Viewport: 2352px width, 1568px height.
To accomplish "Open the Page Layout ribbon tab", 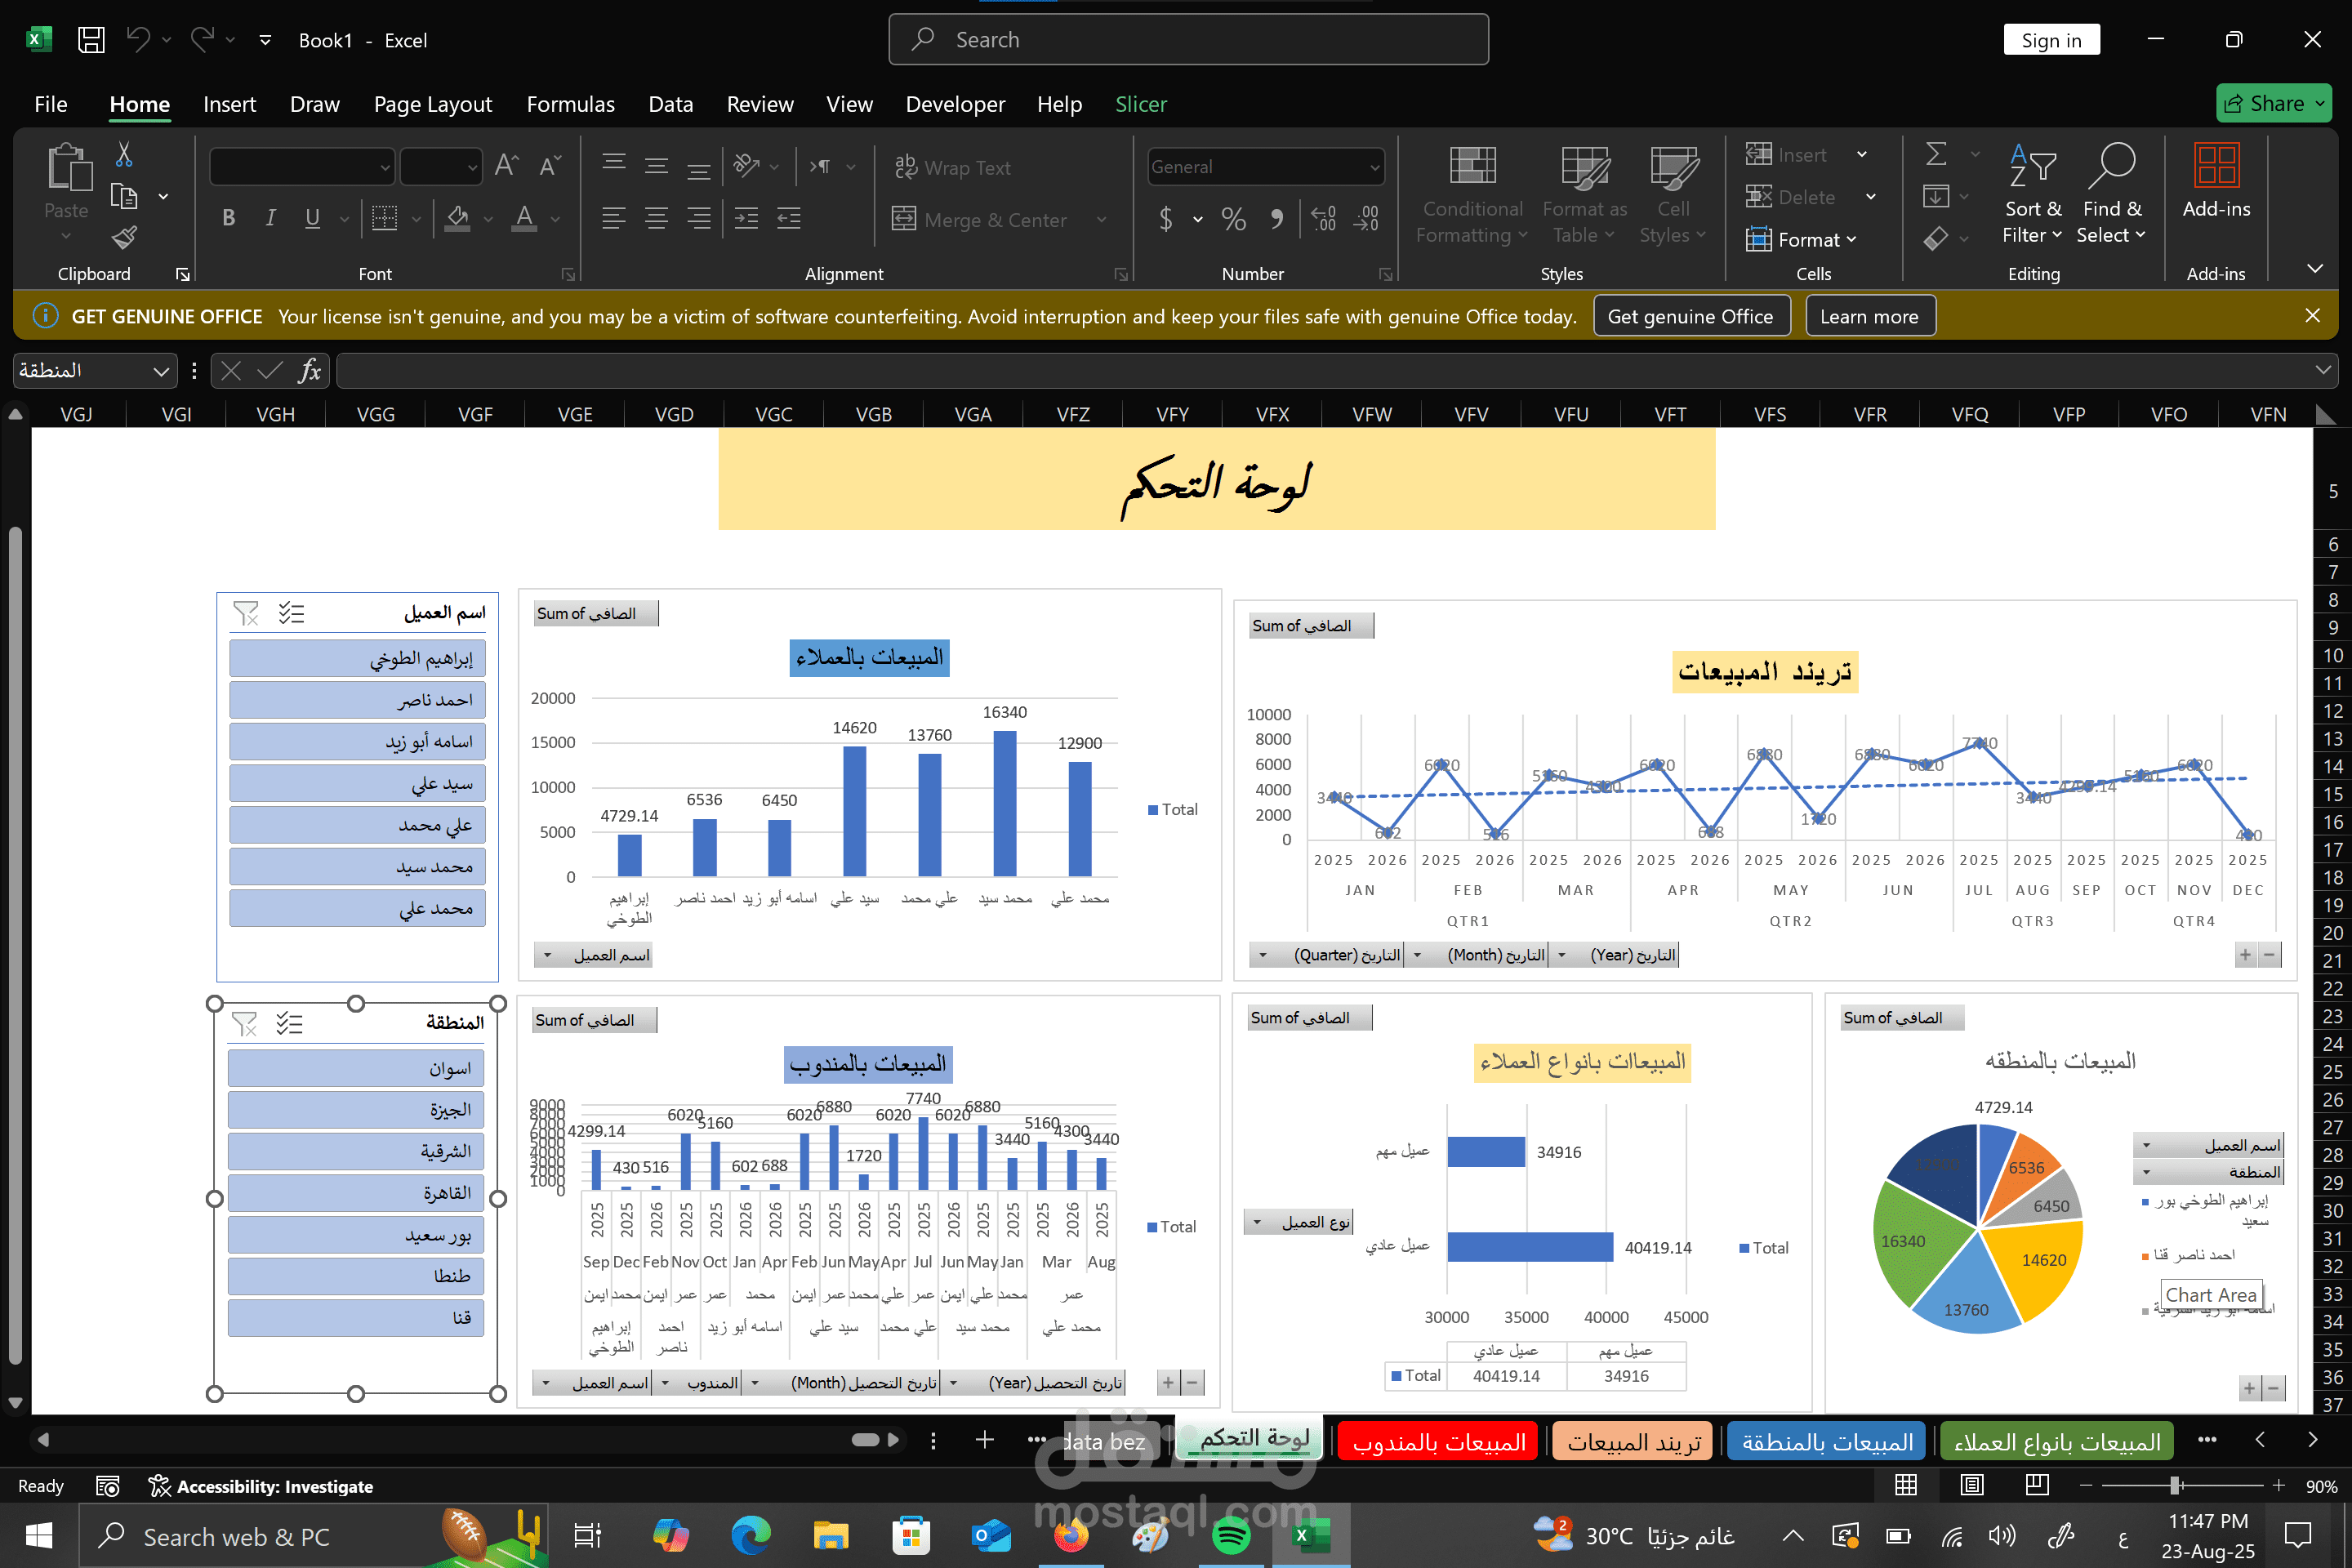I will (x=432, y=104).
